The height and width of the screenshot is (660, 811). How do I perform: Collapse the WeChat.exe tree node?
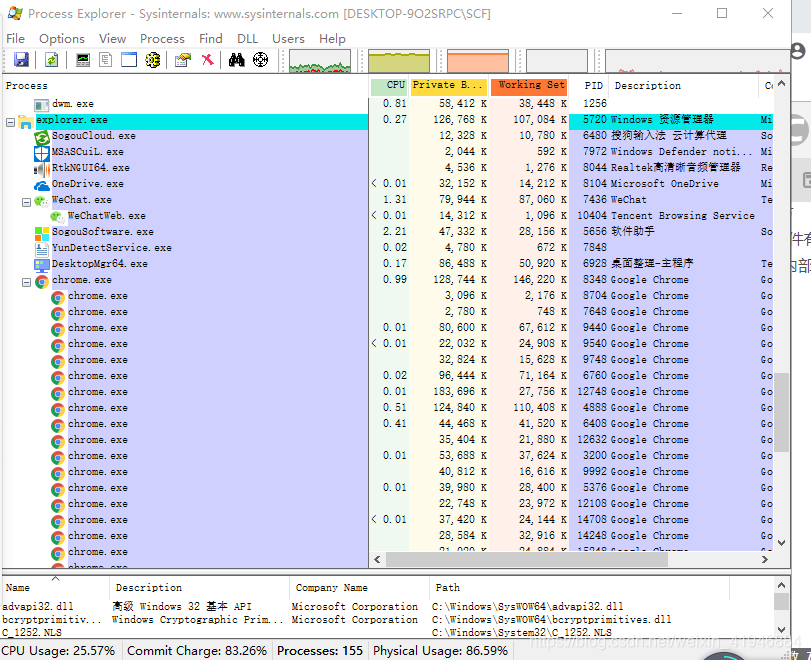click(26, 203)
